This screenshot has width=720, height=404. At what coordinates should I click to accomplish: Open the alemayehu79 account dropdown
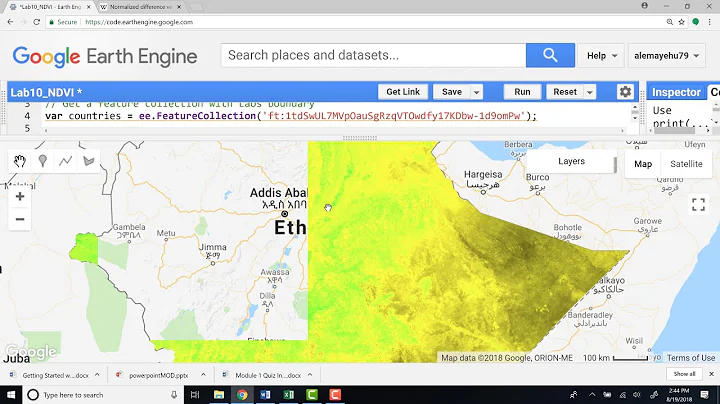click(x=666, y=56)
